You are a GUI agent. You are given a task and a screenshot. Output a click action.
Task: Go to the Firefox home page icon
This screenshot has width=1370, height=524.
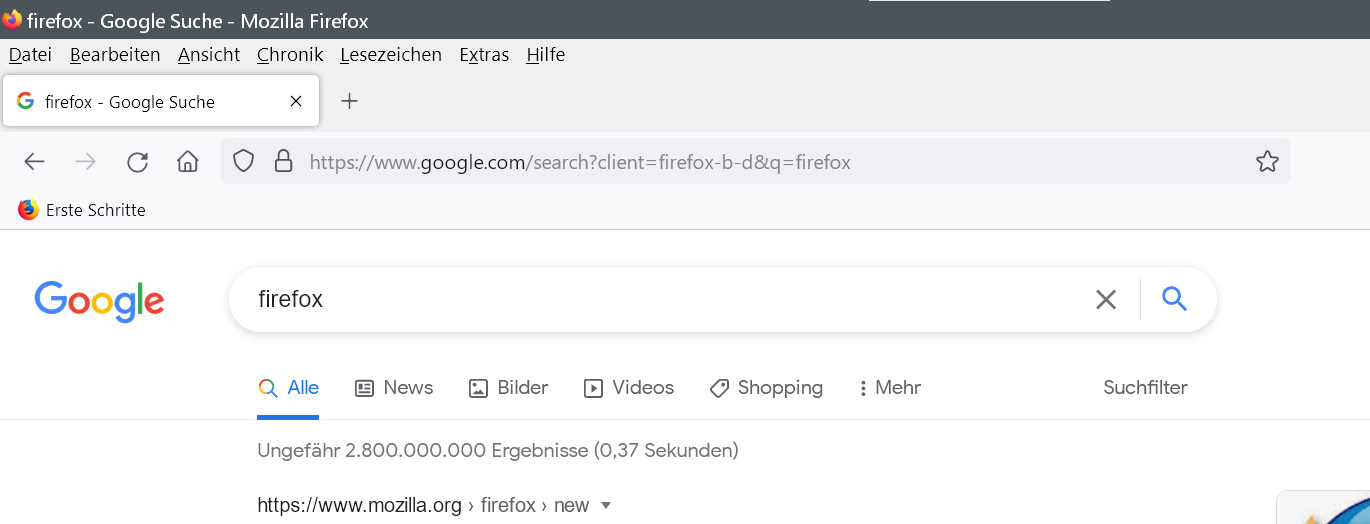(187, 162)
